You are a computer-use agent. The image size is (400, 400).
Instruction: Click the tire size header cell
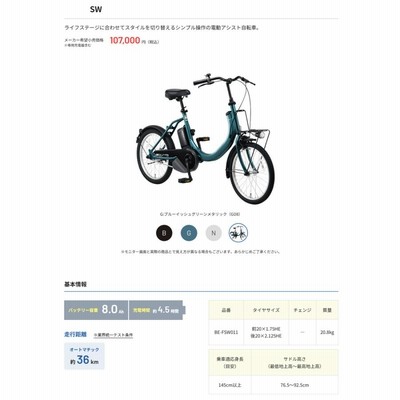(266, 310)
